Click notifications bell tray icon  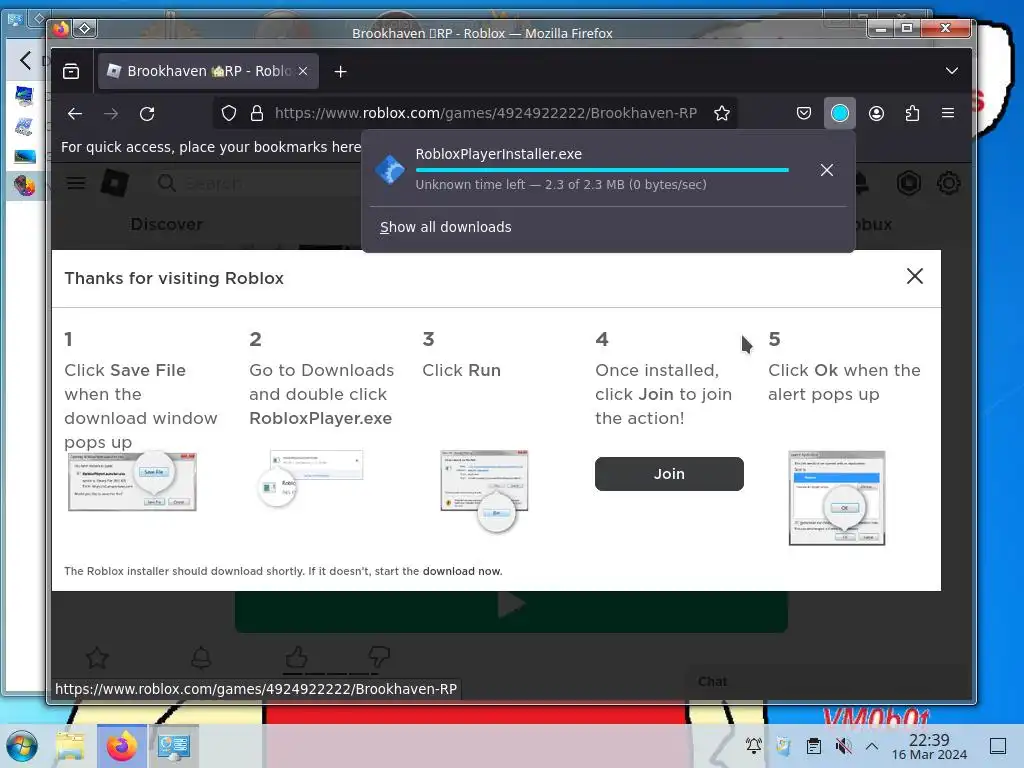click(754, 746)
